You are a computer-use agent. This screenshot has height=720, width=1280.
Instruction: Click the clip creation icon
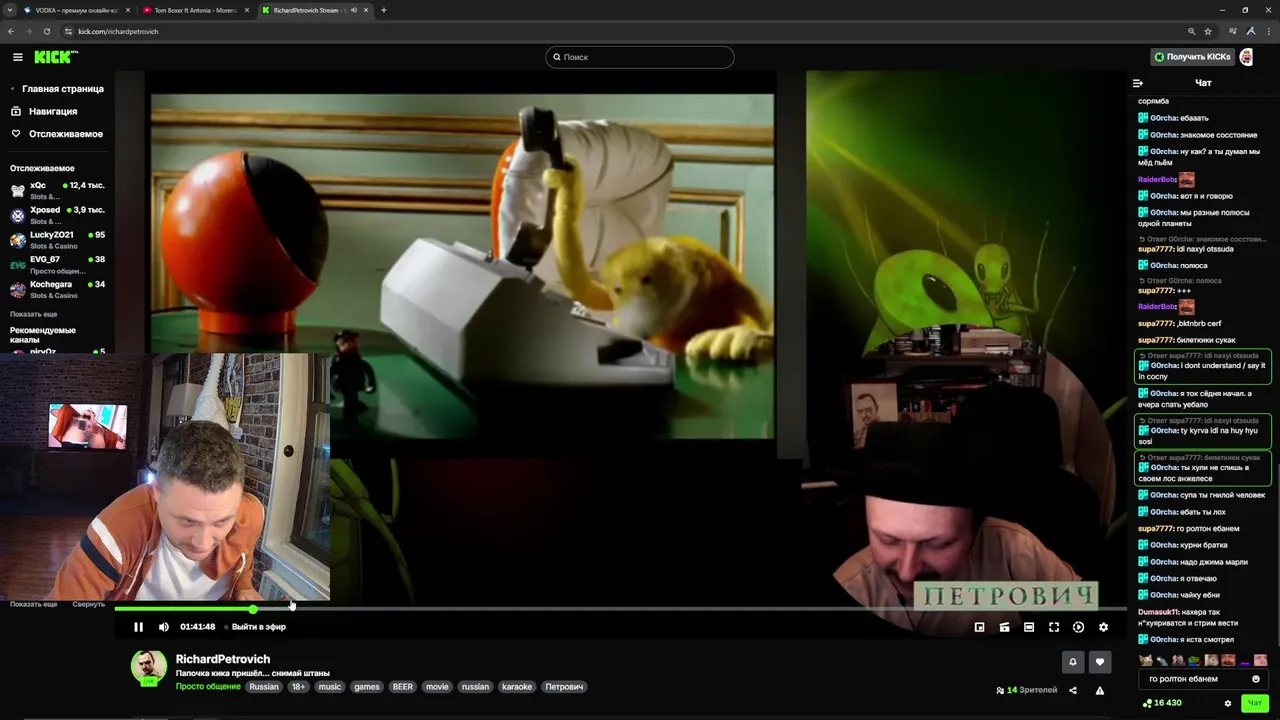point(1004,627)
